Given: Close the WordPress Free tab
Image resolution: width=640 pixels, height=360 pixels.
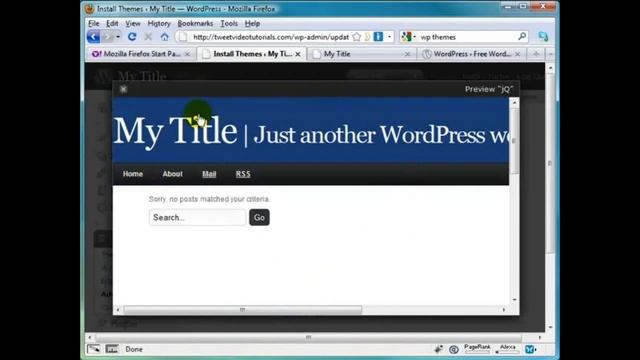Looking at the screenshot, I should click(x=518, y=54).
